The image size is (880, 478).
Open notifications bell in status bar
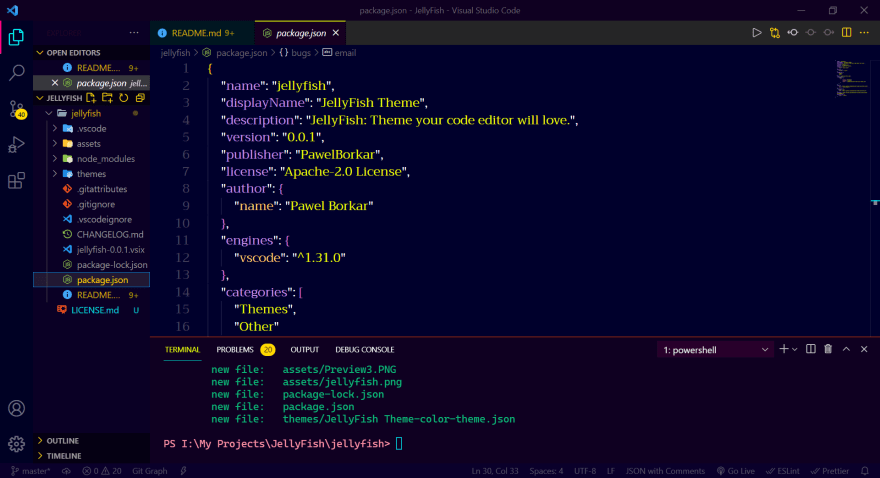pos(865,471)
